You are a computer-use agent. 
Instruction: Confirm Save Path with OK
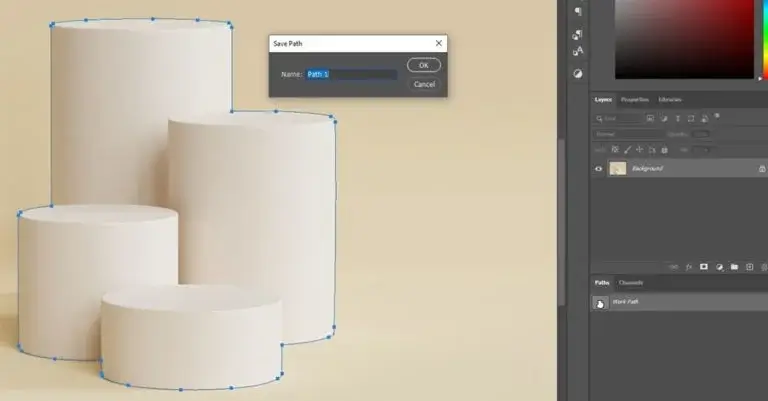point(424,65)
